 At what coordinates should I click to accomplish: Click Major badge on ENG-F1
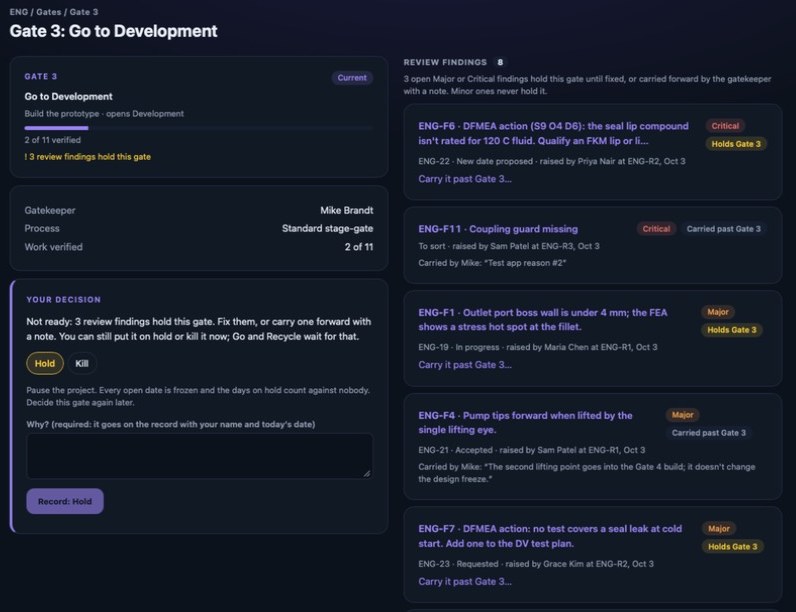click(x=718, y=312)
